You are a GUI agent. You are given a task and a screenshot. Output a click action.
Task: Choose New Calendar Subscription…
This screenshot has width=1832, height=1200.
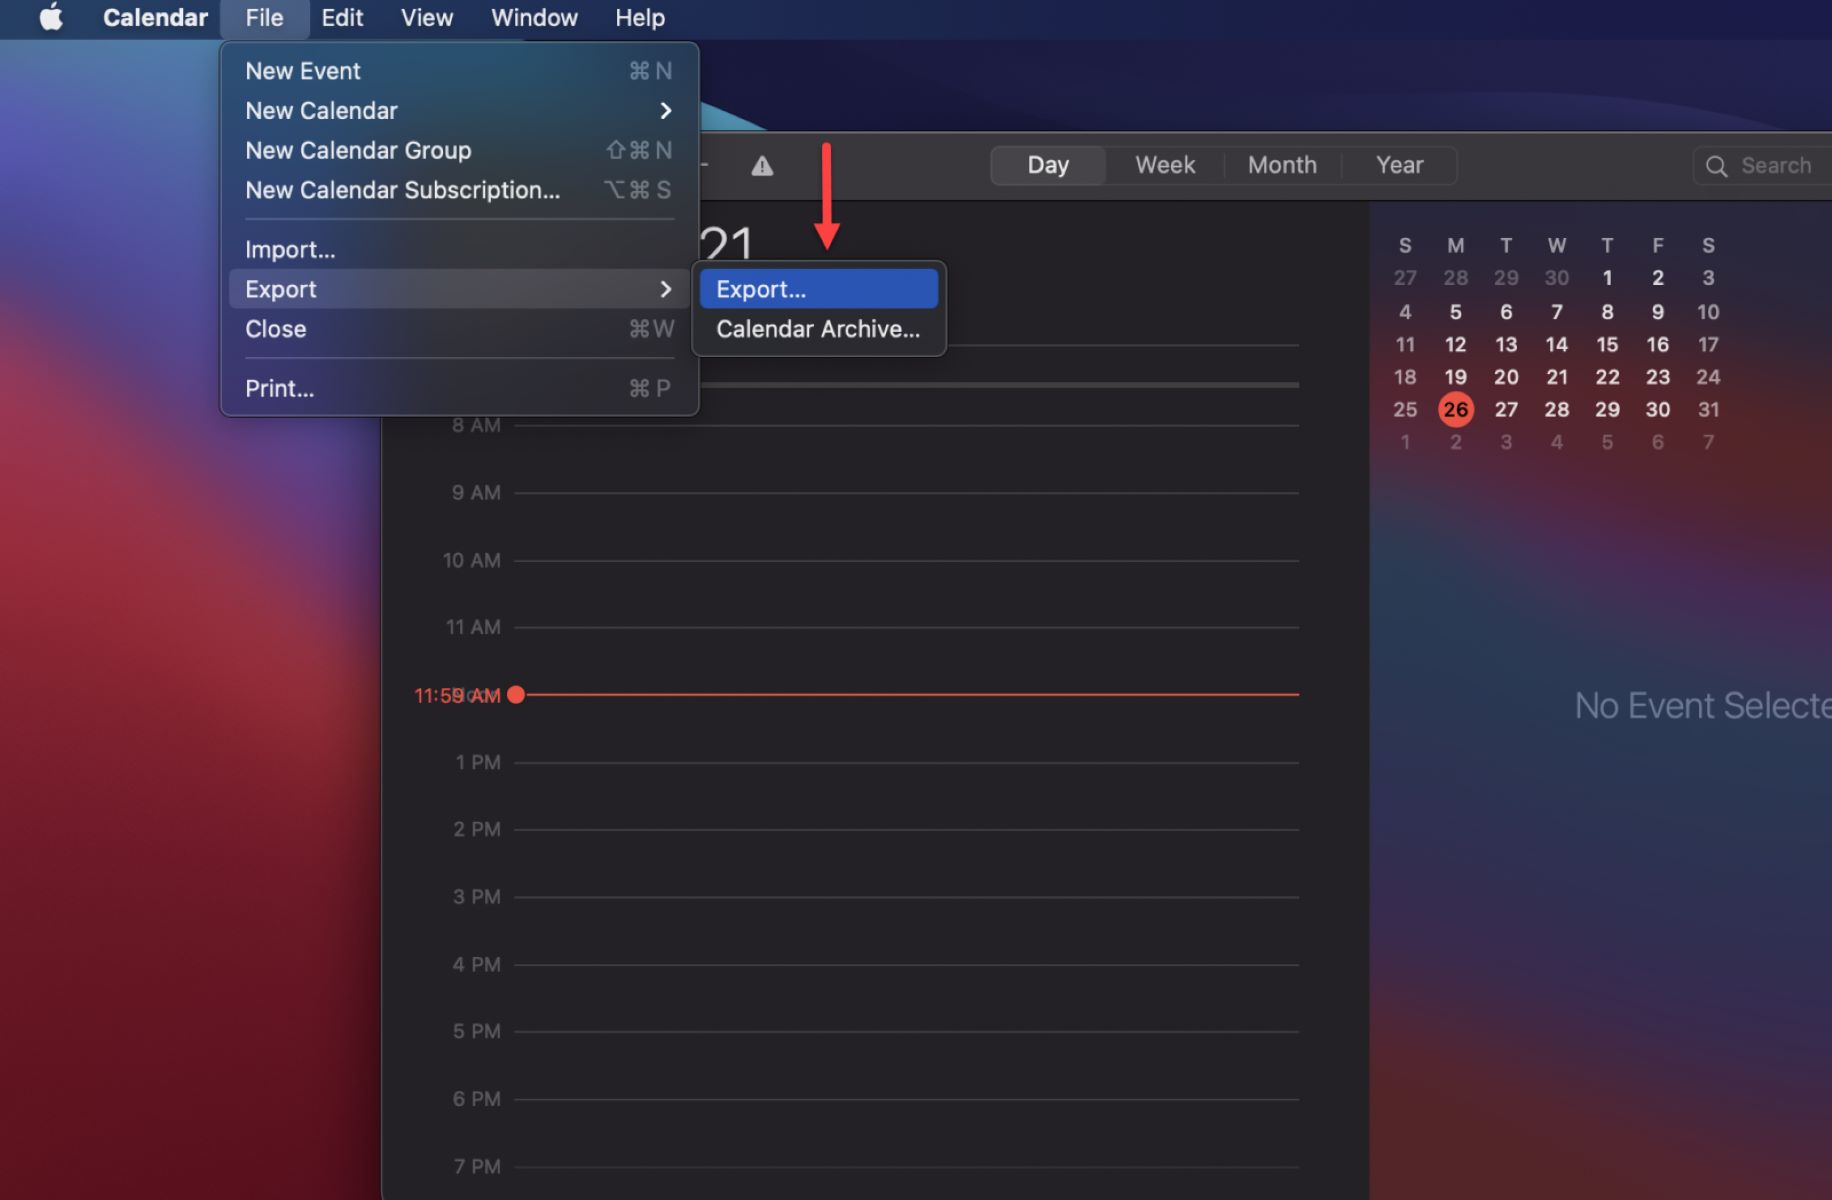[x=459, y=190]
